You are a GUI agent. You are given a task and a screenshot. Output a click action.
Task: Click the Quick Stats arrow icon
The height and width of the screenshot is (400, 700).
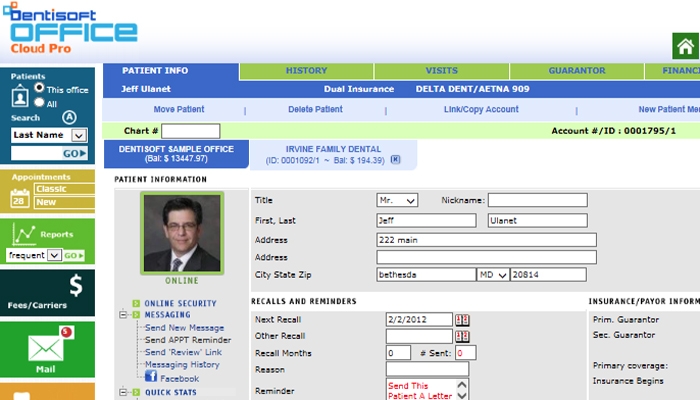coord(136,392)
